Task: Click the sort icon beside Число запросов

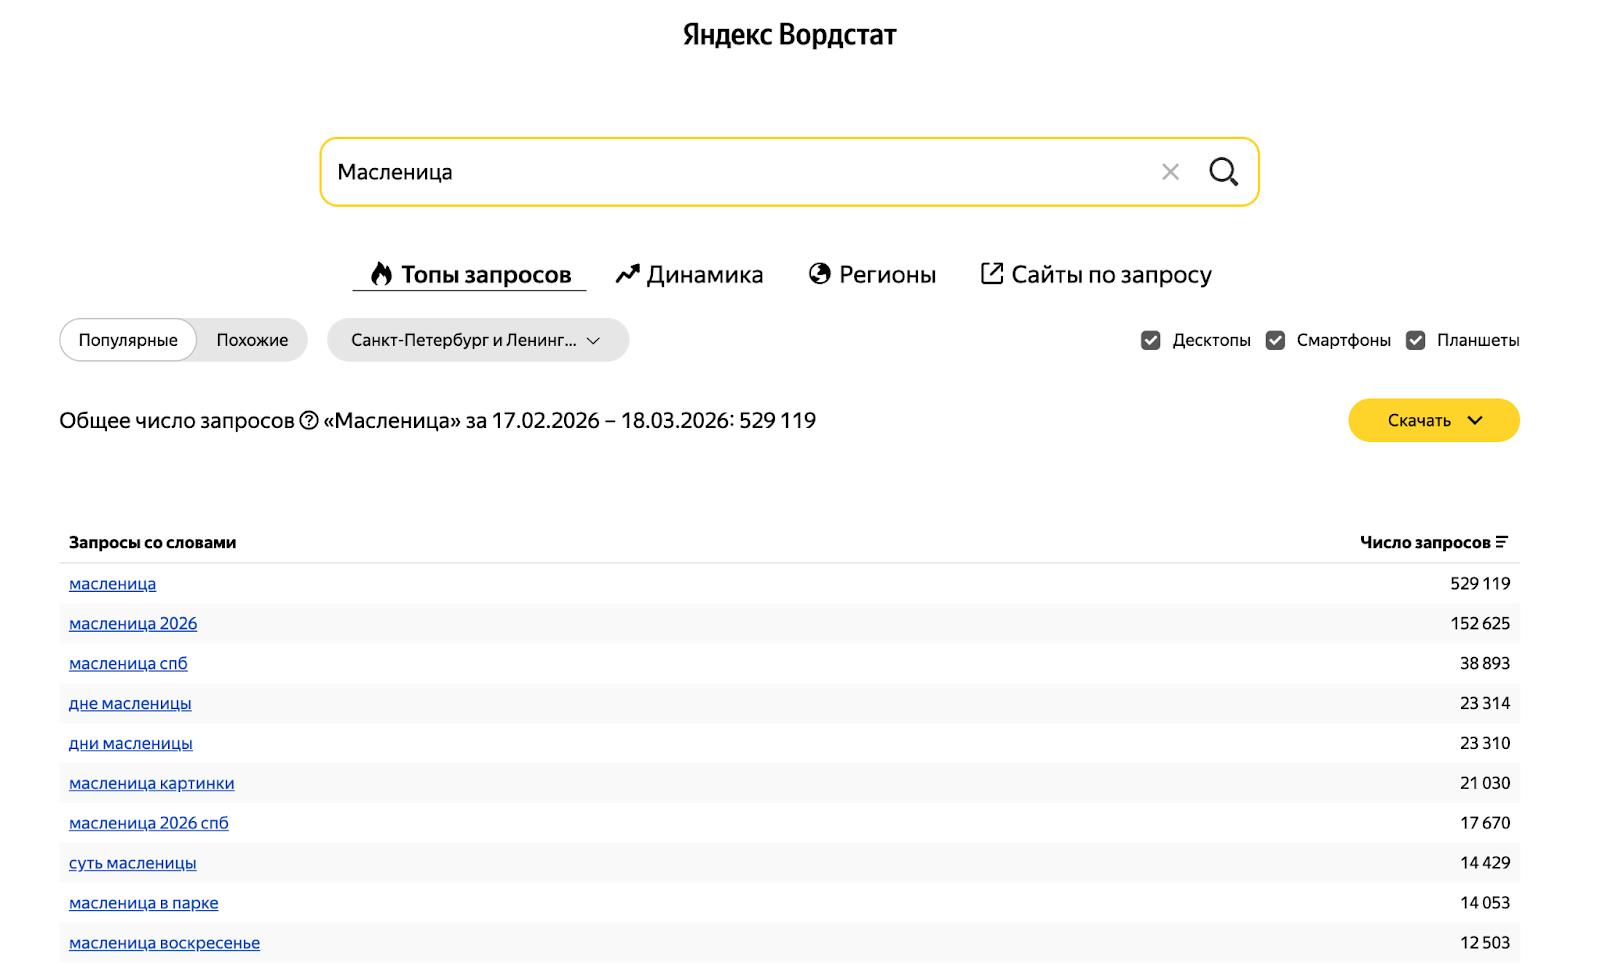Action: point(1501,542)
